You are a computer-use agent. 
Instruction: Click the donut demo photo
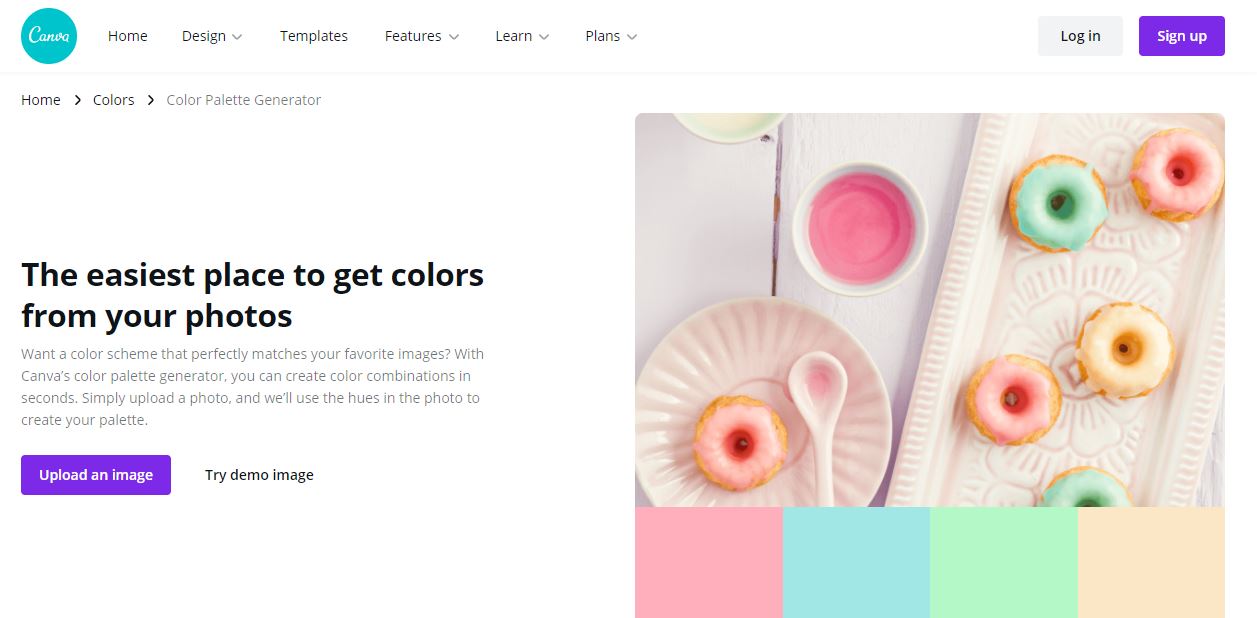click(930, 310)
